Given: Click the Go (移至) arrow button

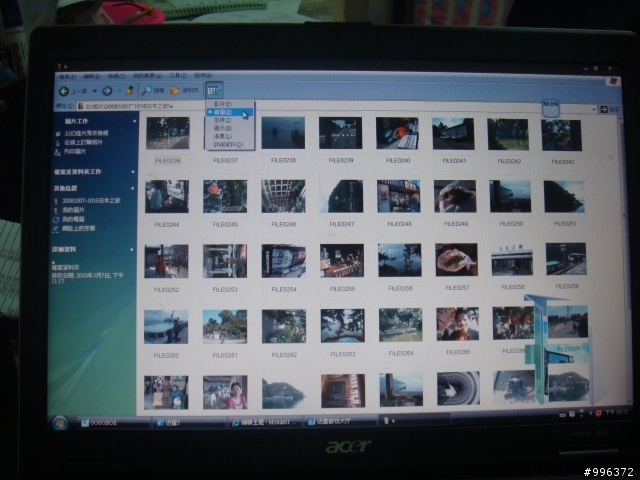Looking at the screenshot, I should [609, 109].
